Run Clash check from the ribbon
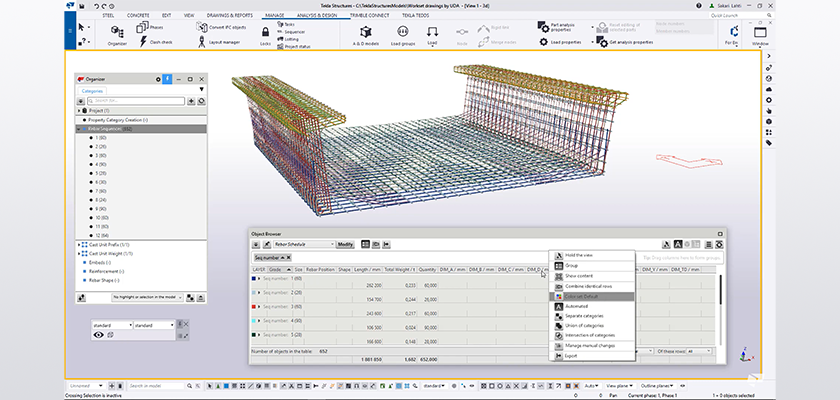Screen dimensions: 840x400 coord(156,42)
